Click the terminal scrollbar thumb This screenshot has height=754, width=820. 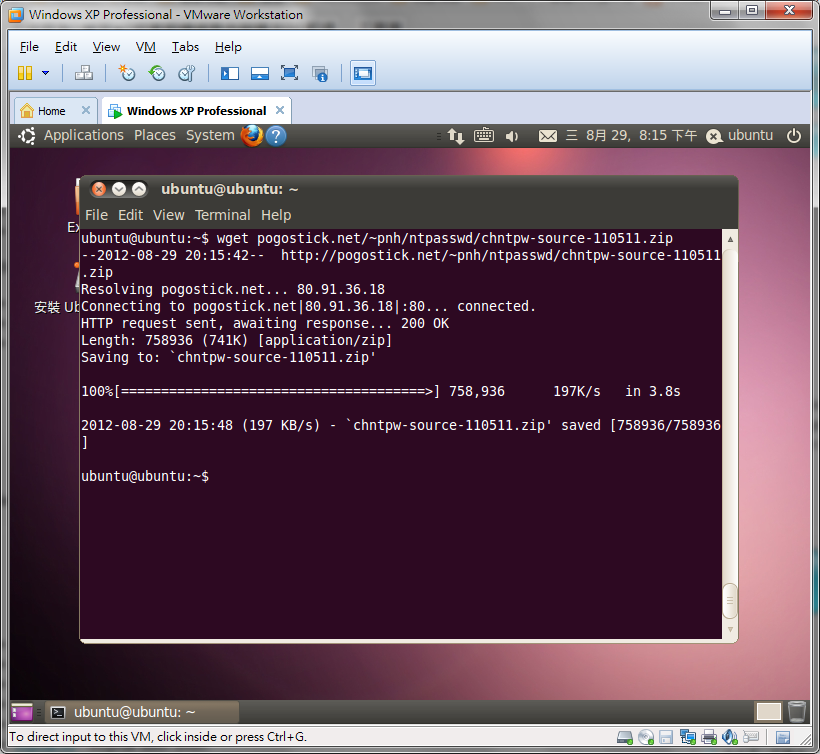point(730,600)
